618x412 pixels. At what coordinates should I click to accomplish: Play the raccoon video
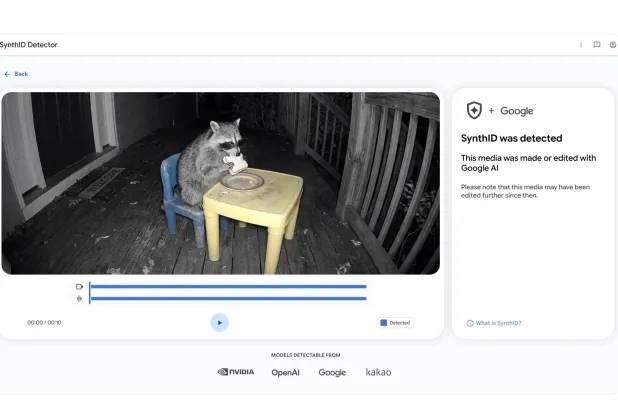tap(220, 323)
